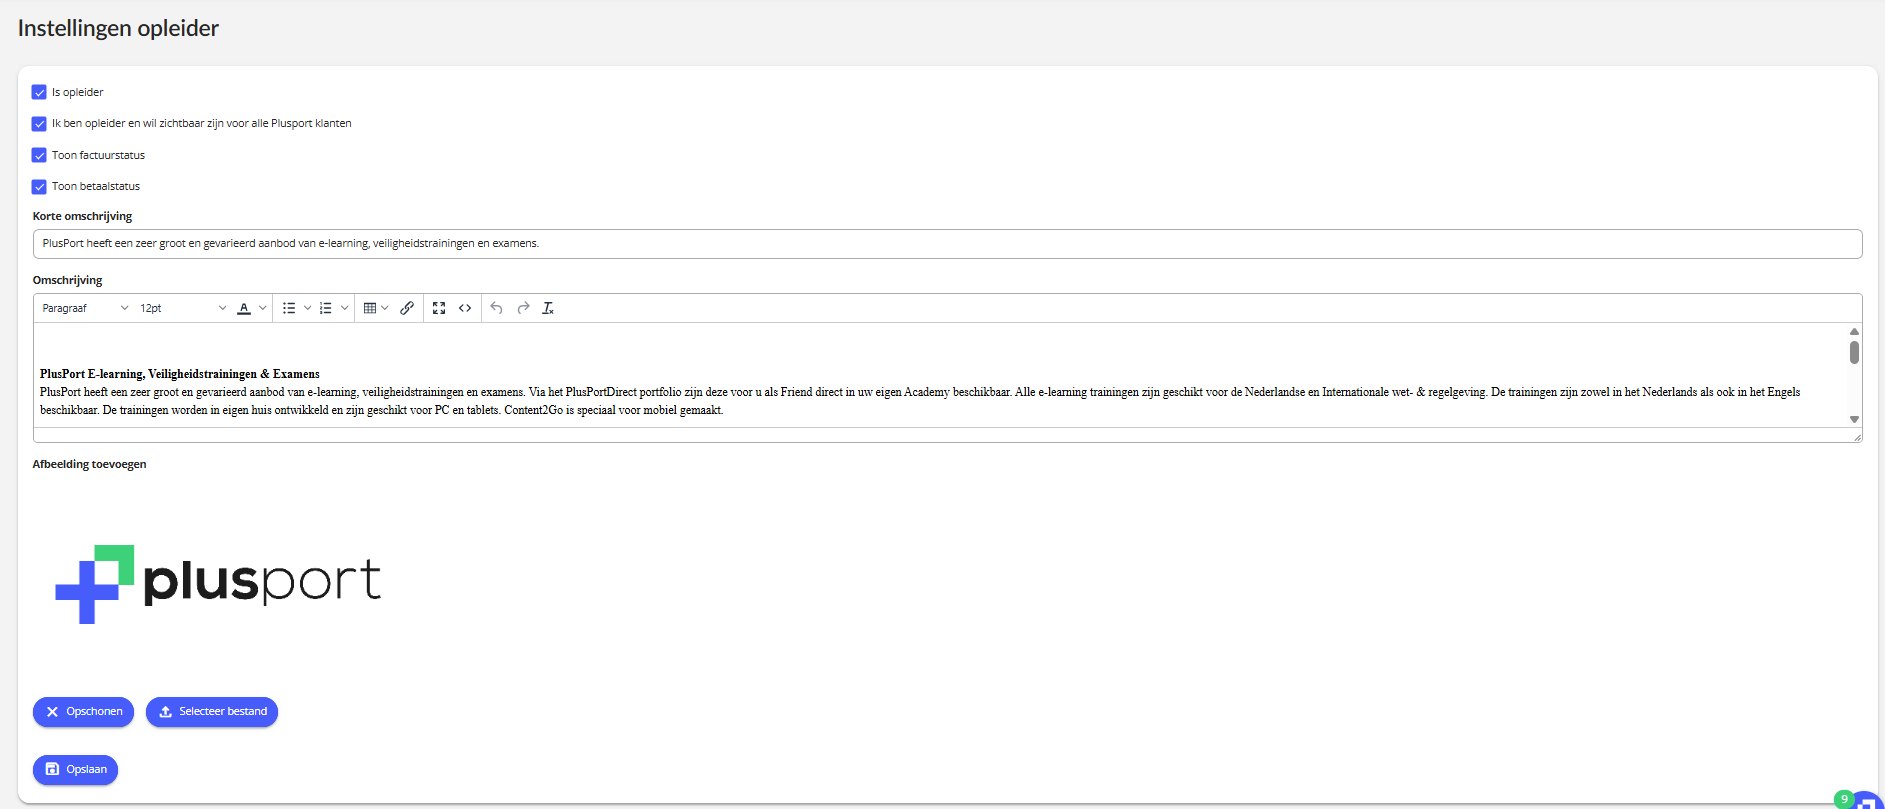Click the Korte omschrijving input field

tap(947, 244)
